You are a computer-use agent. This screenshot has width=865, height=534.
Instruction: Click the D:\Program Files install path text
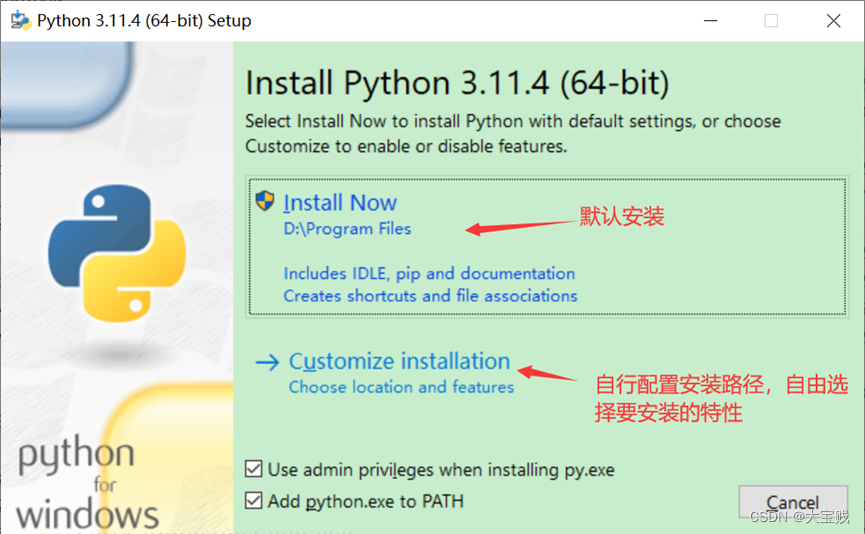tap(347, 228)
